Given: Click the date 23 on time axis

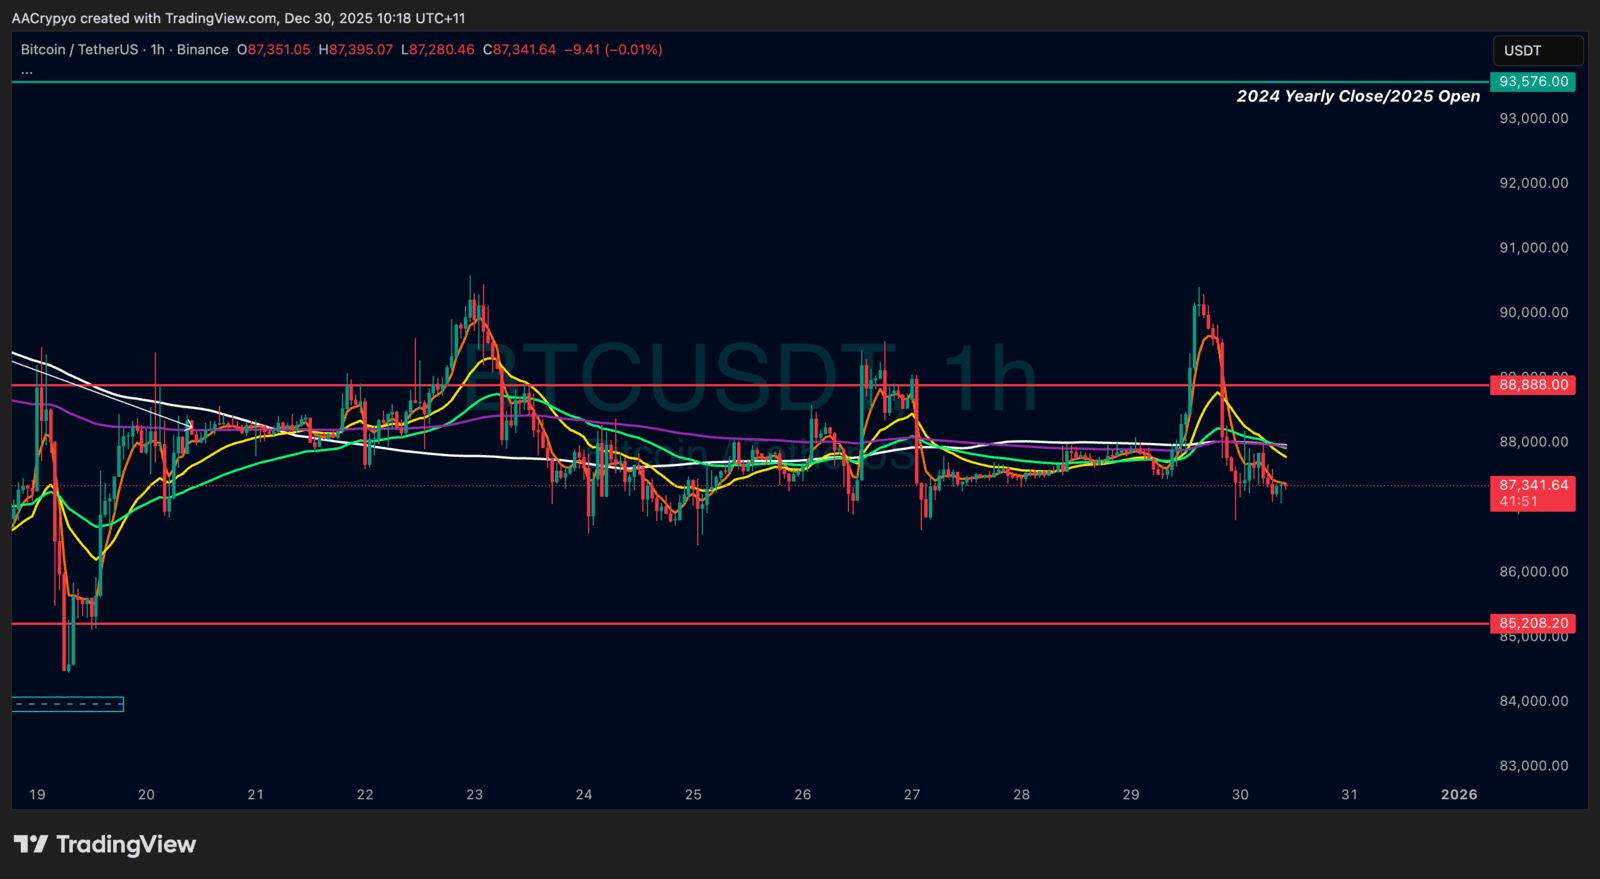Looking at the screenshot, I should 474,794.
